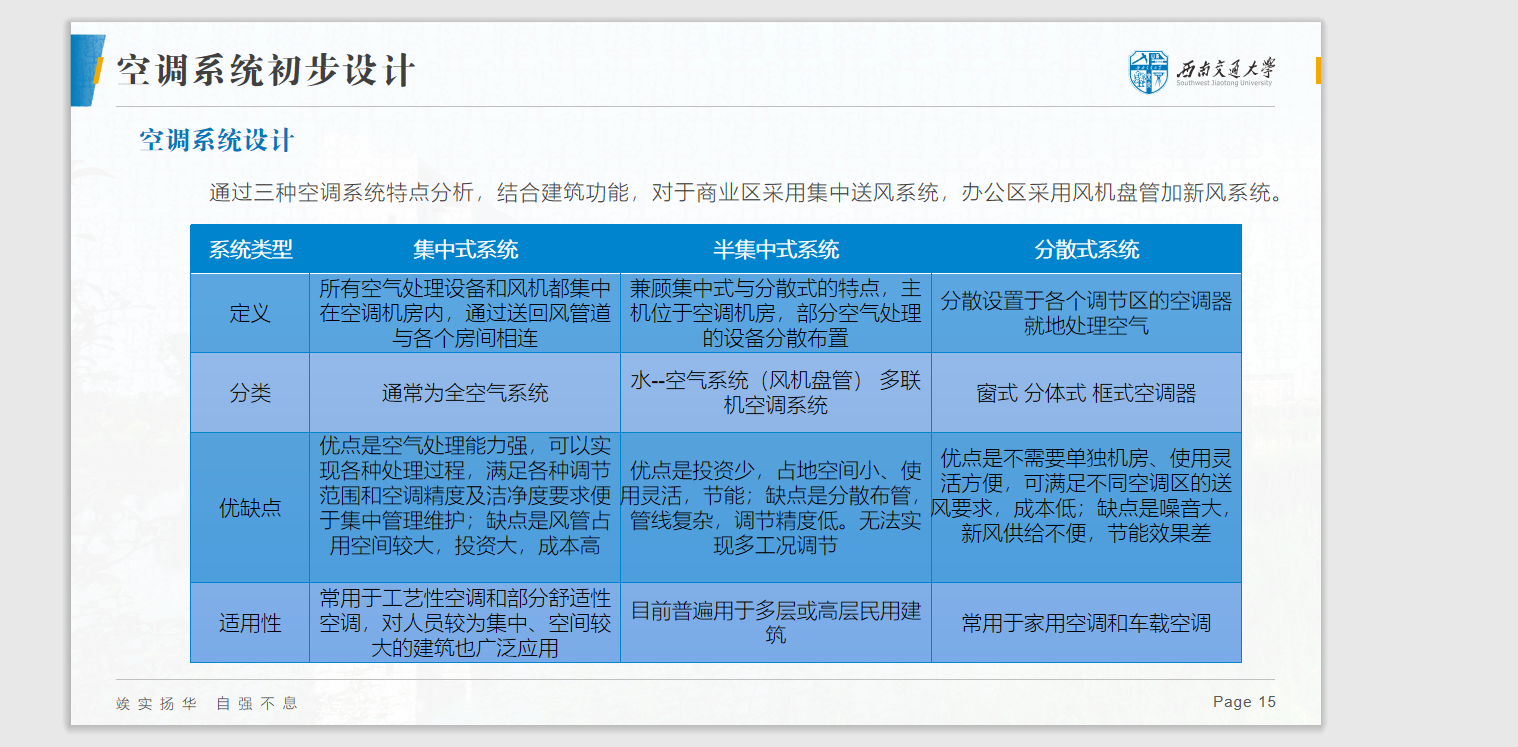Click the Southwest Jiaotong University emblem logo
The width and height of the screenshot is (1518, 747).
(x=1148, y=72)
